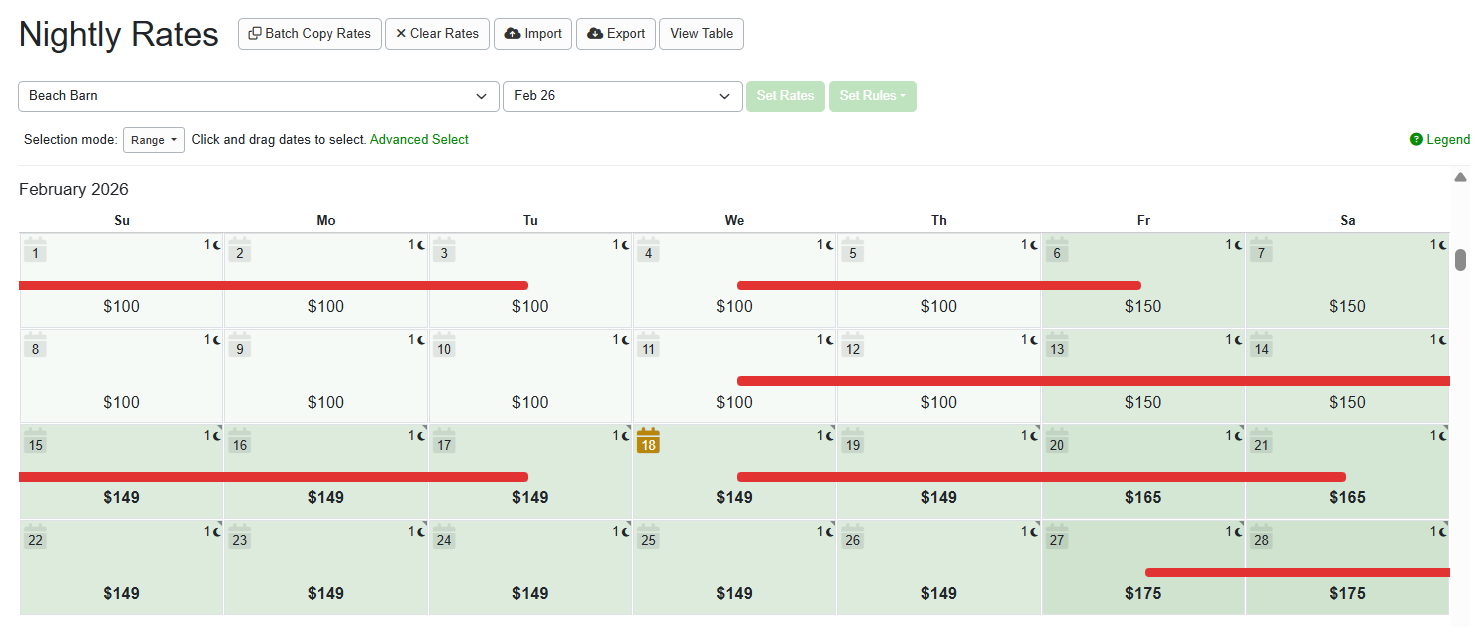Image resolution: width=1480 pixels, height=627 pixels.
Task: Click the calendar icon on February 28
Action: (x=1260, y=538)
